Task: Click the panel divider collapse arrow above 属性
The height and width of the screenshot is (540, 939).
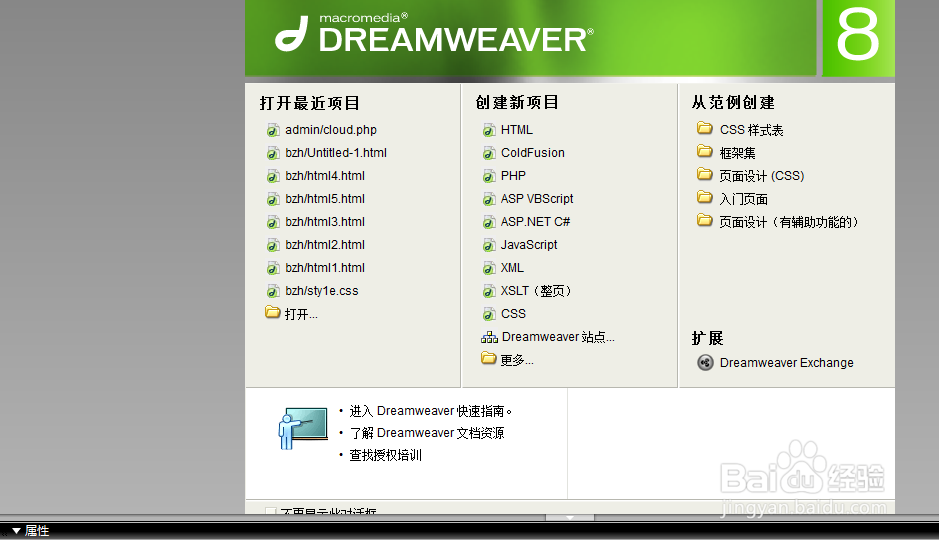Action: point(570,517)
